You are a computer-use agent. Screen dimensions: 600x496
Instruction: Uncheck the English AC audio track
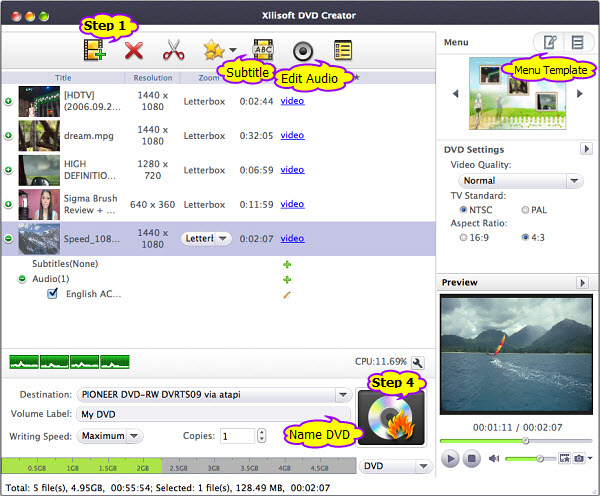tap(52, 294)
